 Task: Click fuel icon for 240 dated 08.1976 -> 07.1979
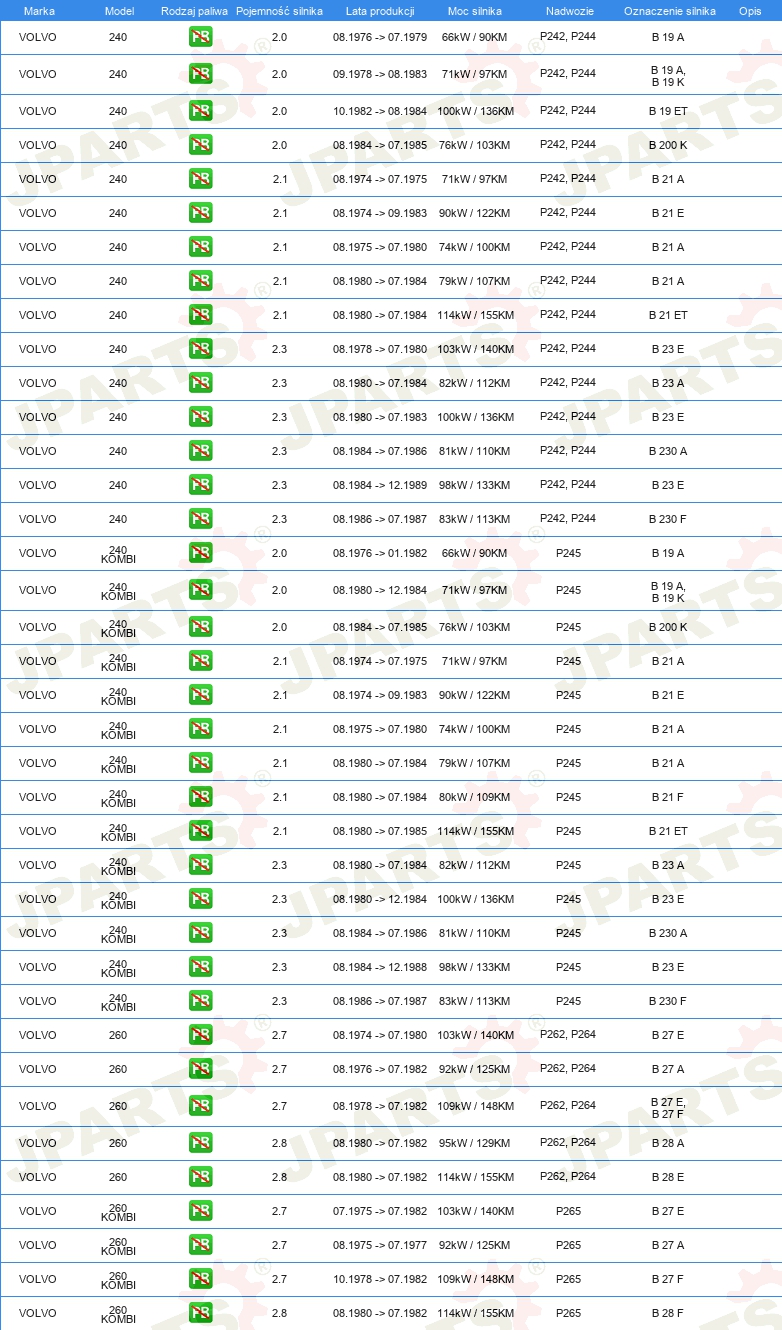click(201, 37)
